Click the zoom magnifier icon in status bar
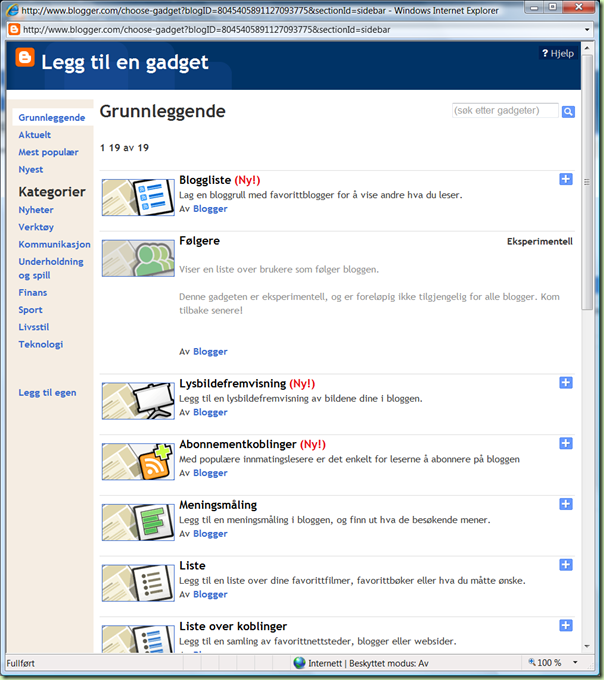The height and width of the screenshot is (680, 604). pos(532,662)
